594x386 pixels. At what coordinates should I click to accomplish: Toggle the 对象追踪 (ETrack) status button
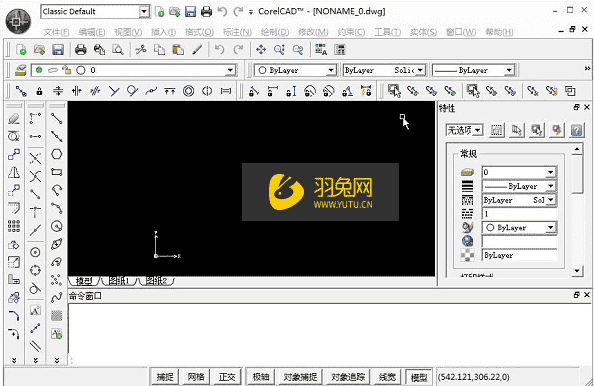(348, 377)
